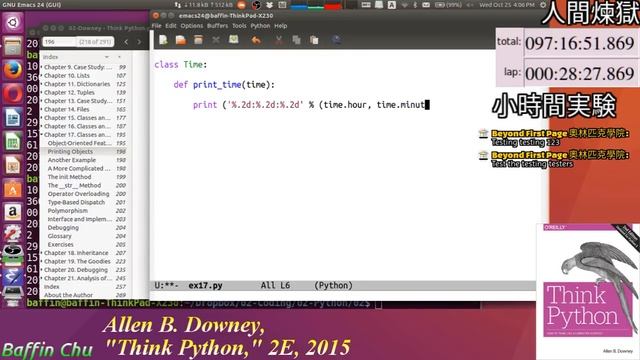This screenshot has height=360, width=640.
Task: Go to previous page in document viewer
Action: pyautogui.click(x=126, y=42)
